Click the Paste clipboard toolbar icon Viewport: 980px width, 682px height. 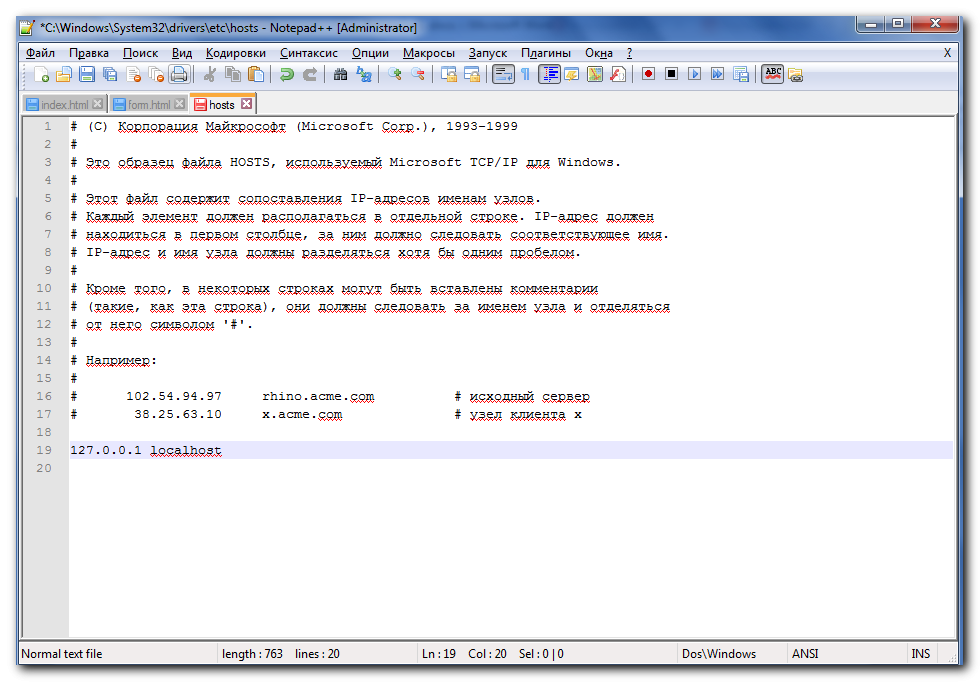pos(256,74)
